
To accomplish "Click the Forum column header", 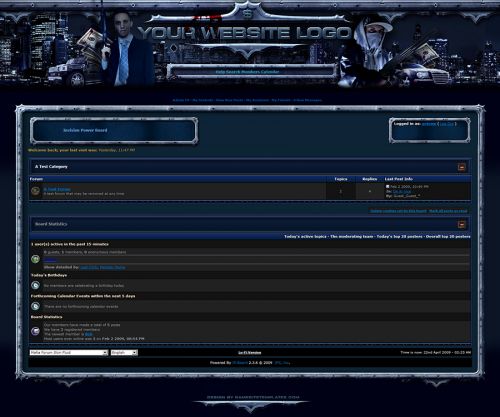I will coord(36,179).
